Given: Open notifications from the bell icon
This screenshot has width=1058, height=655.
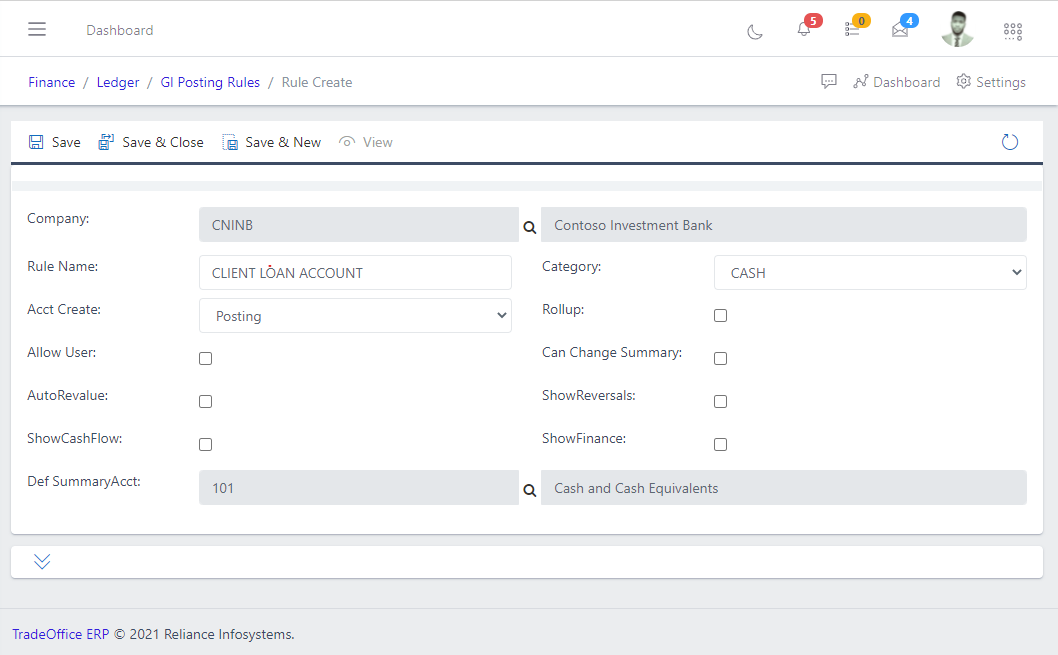Looking at the screenshot, I should click(x=803, y=31).
